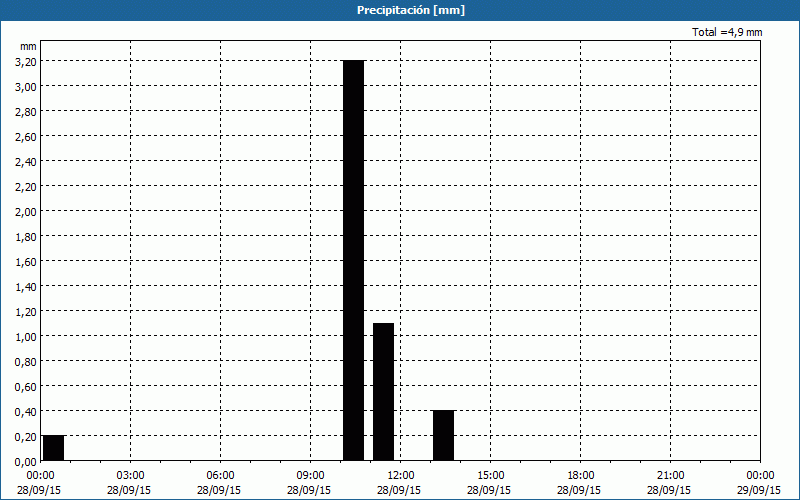Click the 29/09/15 date label
This screenshot has width=800, height=500.
pos(759,490)
